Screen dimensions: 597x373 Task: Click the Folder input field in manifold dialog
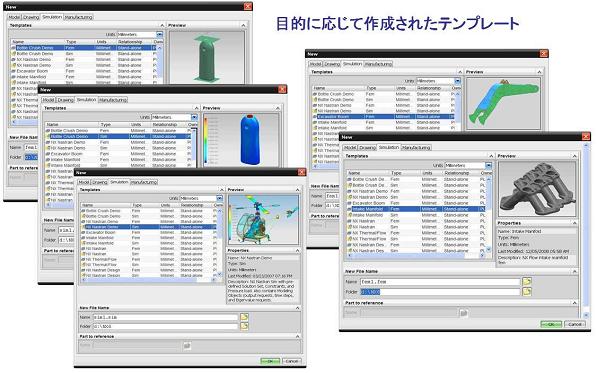(x=440, y=292)
